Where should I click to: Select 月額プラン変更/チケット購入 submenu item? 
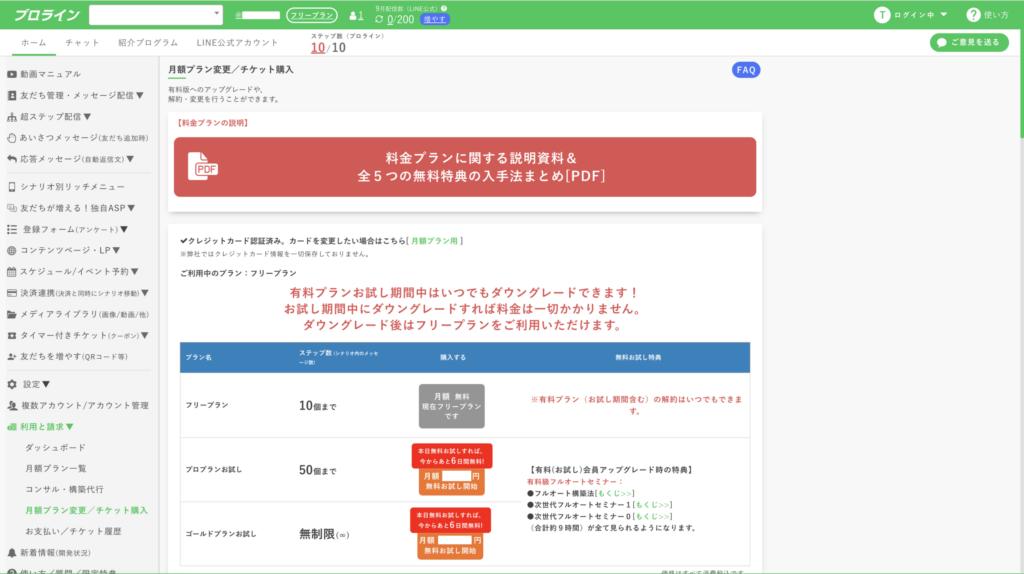(x=86, y=511)
